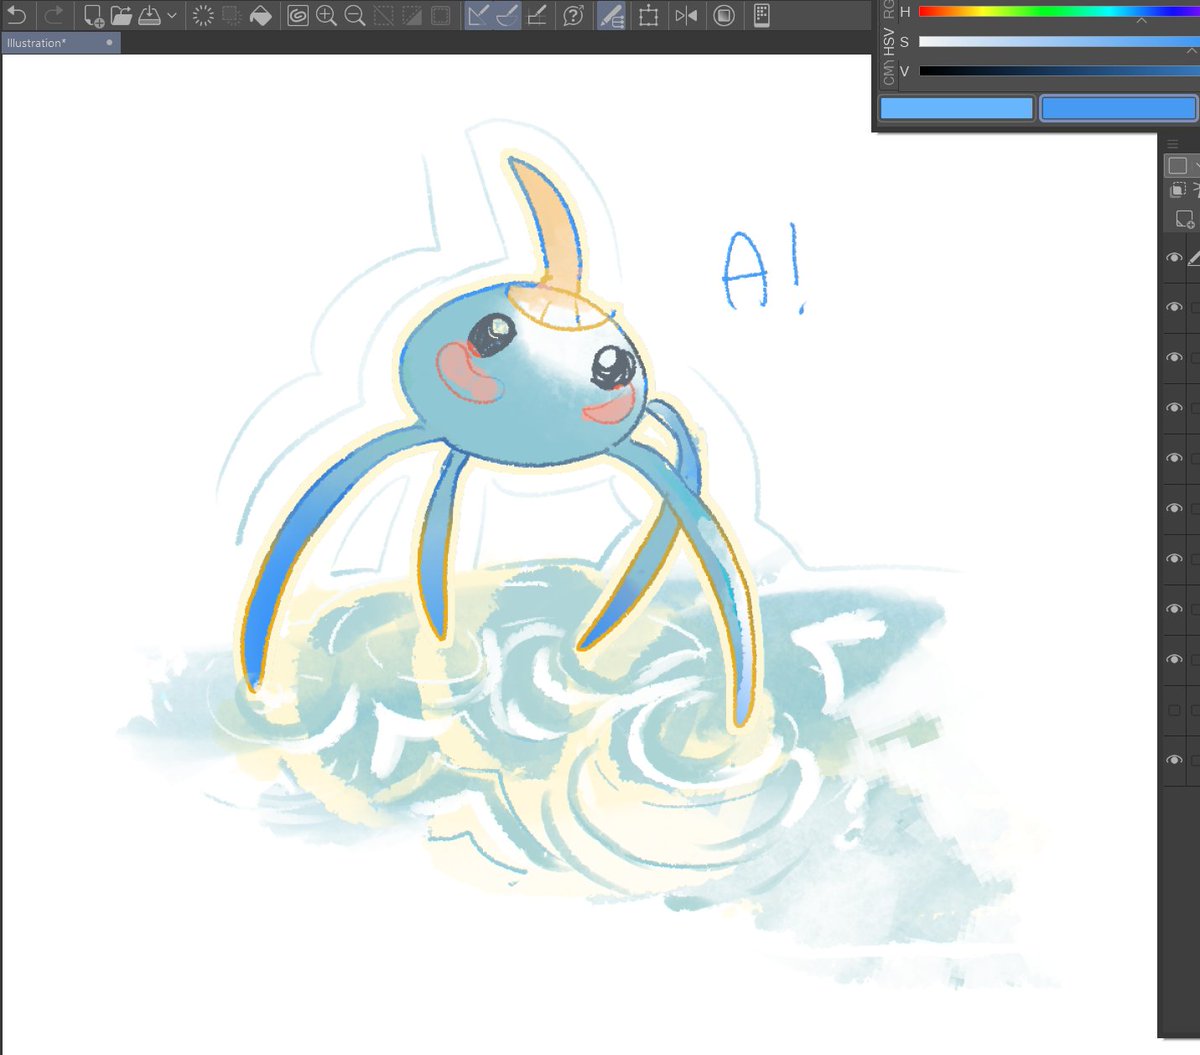
Task: Save the illustration with the Save icon
Action: 149,15
